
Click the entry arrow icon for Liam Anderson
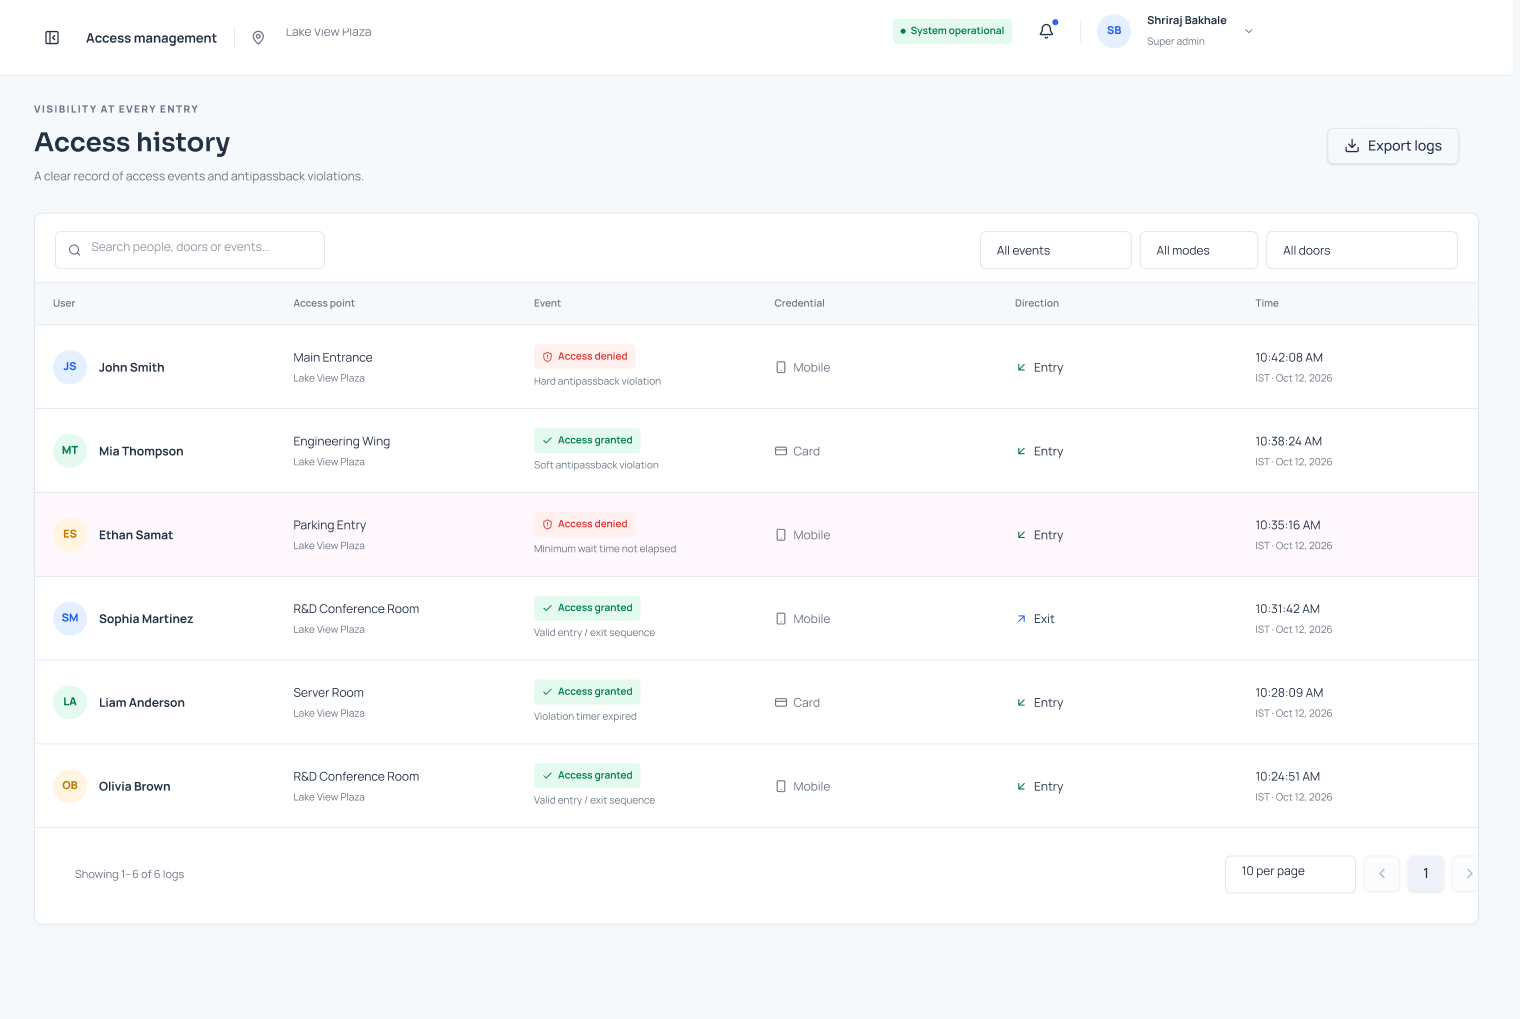point(1021,703)
